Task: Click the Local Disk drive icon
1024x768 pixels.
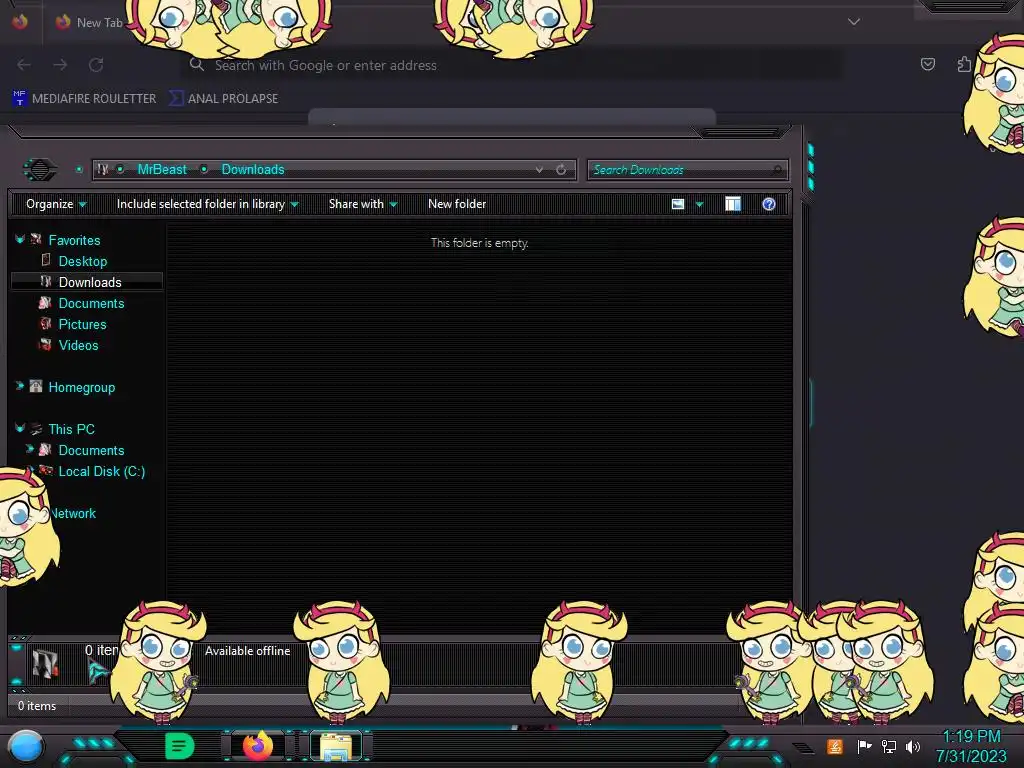Action: (46, 470)
